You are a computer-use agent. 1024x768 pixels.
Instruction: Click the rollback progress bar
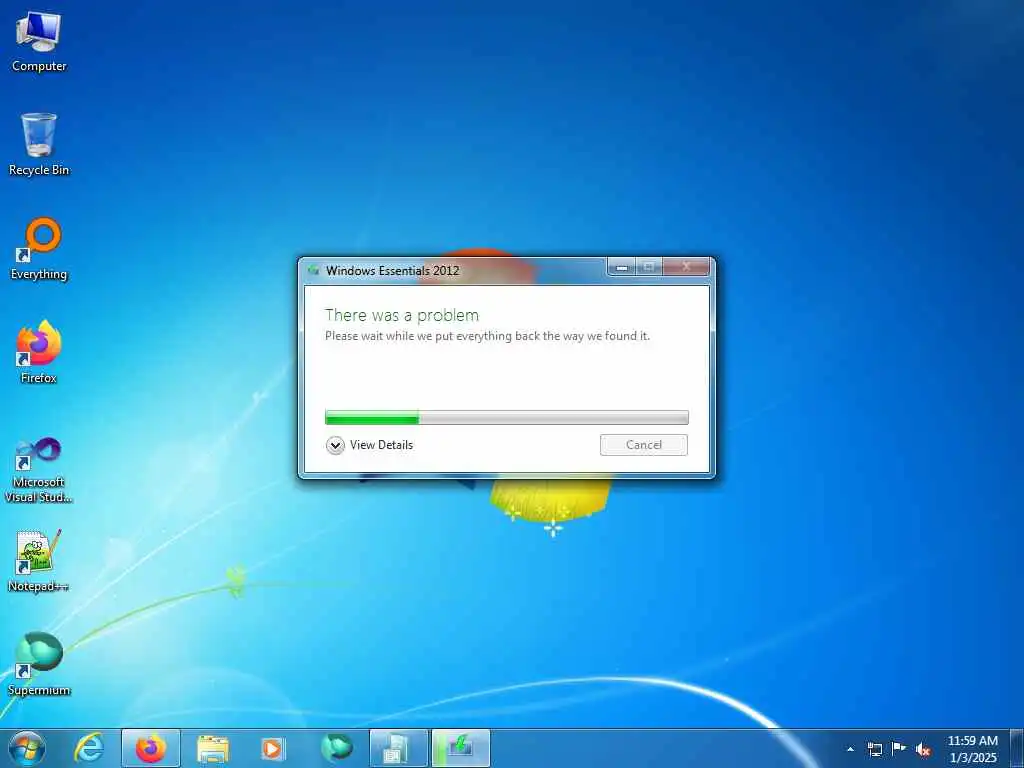pyautogui.click(x=507, y=417)
